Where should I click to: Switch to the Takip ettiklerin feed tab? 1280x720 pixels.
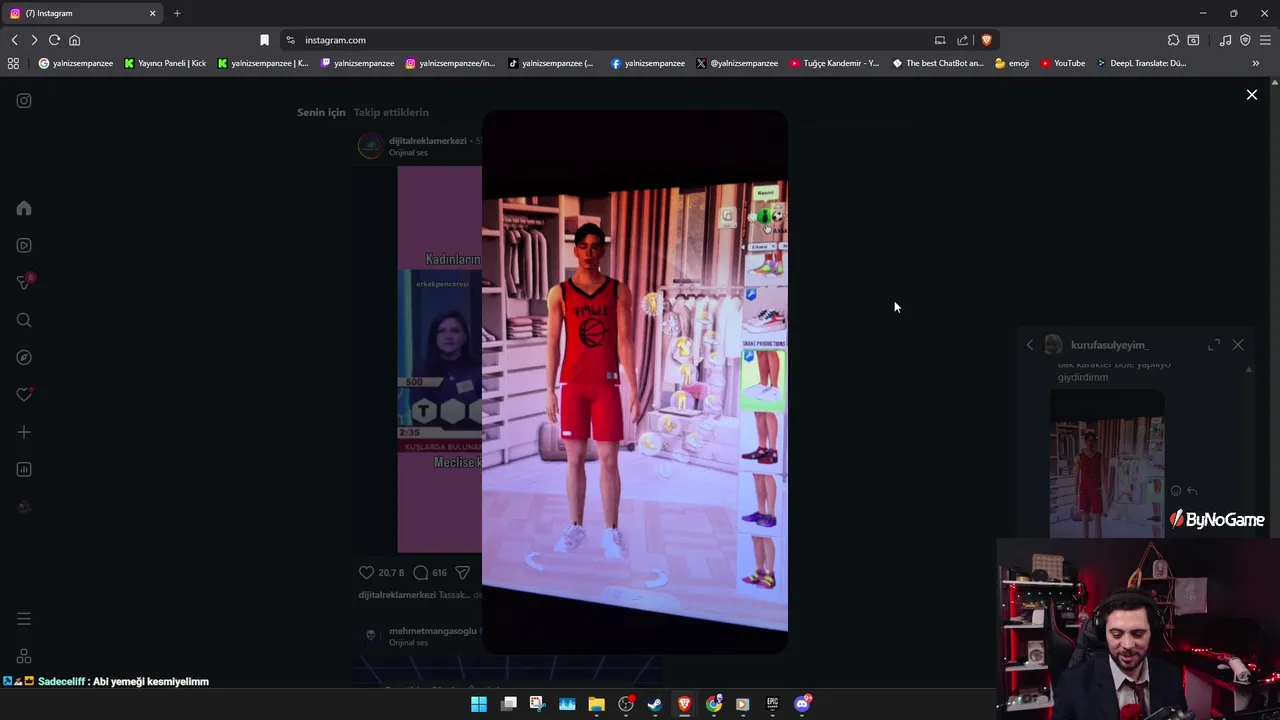(x=391, y=112)
